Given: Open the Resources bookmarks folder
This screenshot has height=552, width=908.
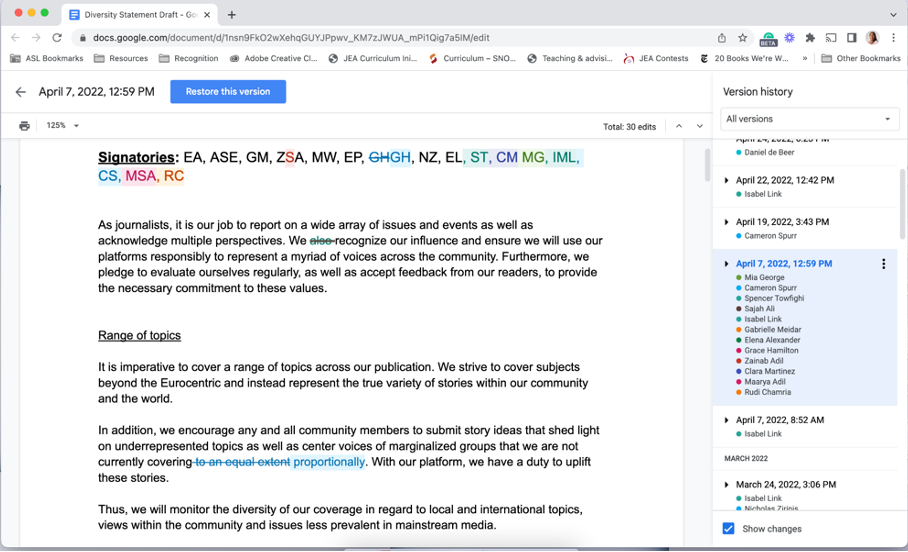Looking at the screenshot, I should click(121, 59).
